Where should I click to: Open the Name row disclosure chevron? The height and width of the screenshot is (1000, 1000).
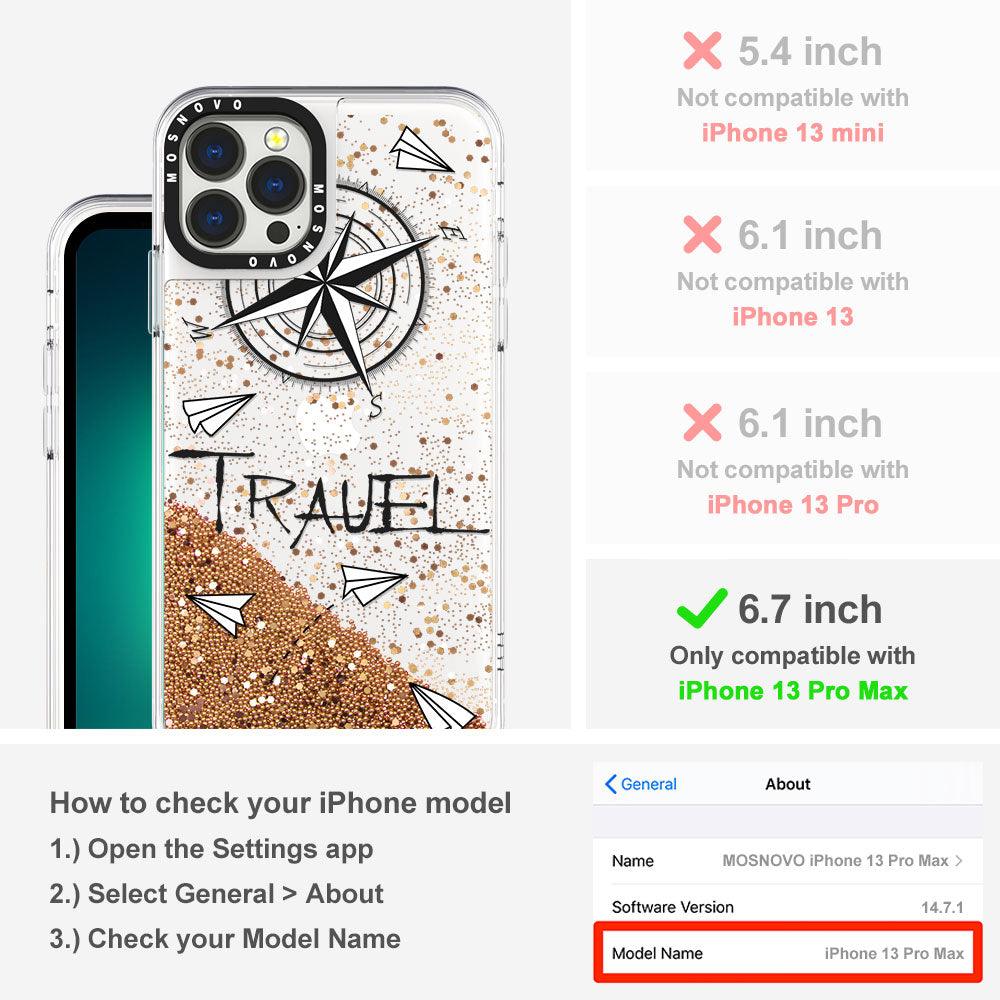click(x=959, y=860)
